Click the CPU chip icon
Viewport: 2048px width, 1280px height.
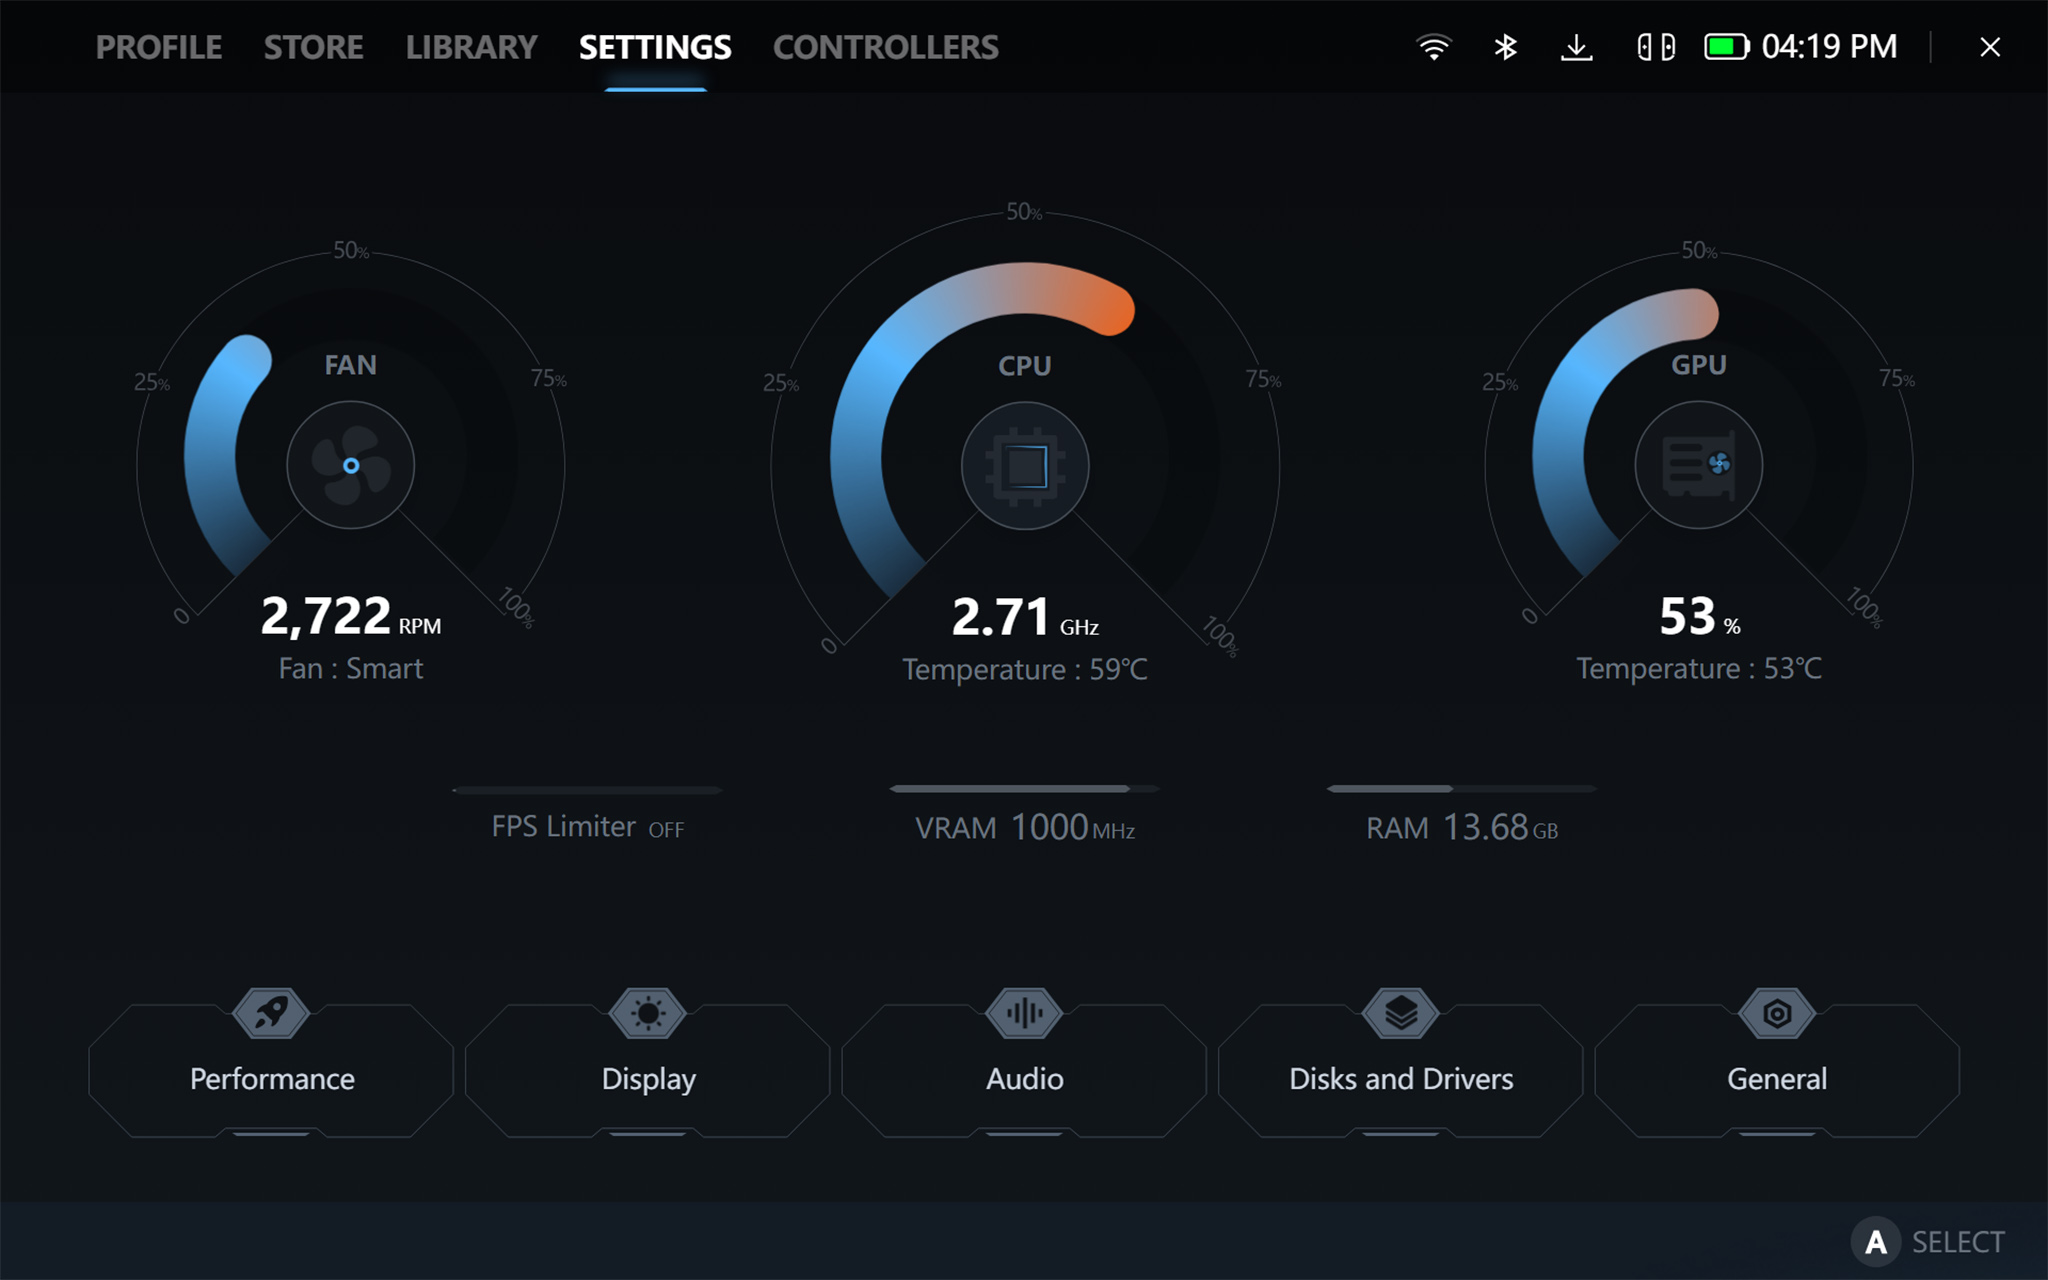(1025, 466)
